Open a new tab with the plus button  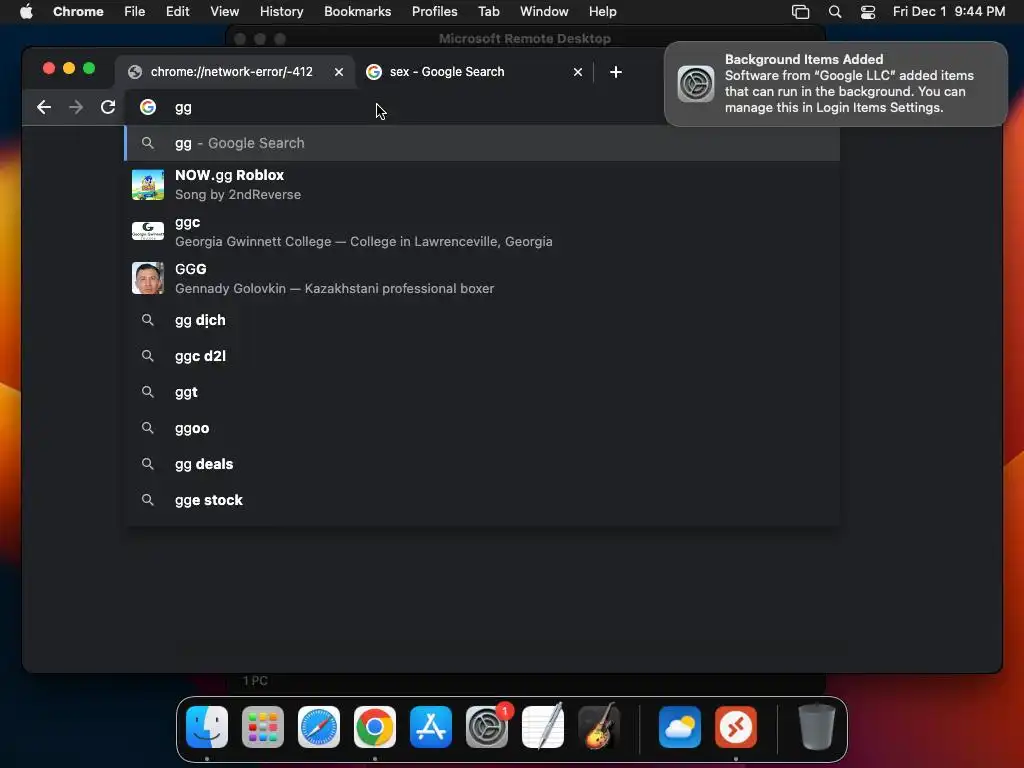[x=616, y=72]
